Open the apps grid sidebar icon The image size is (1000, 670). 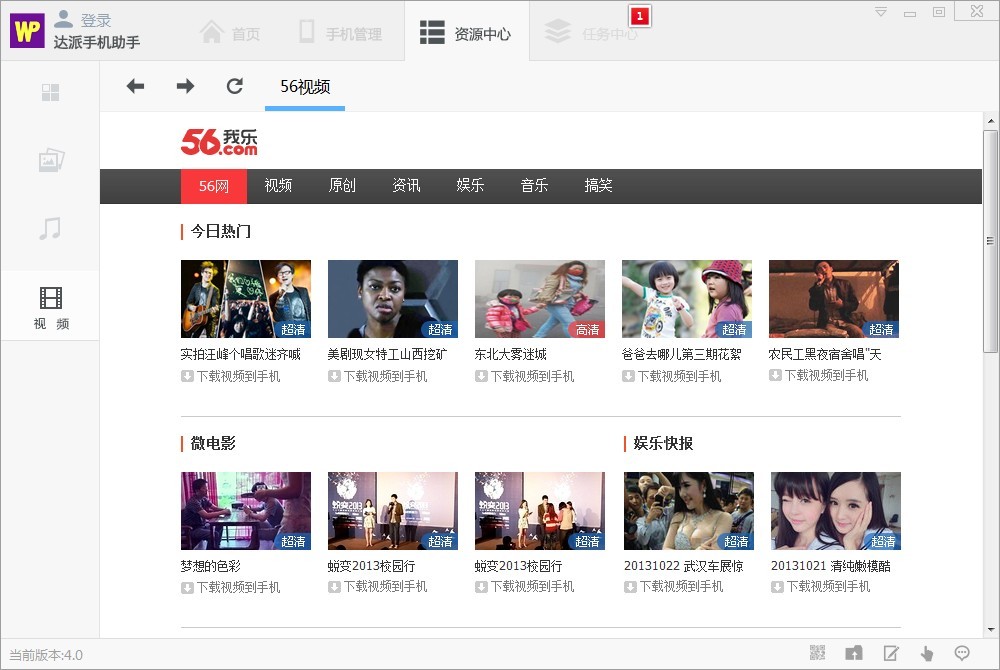[x=50, y=92]
